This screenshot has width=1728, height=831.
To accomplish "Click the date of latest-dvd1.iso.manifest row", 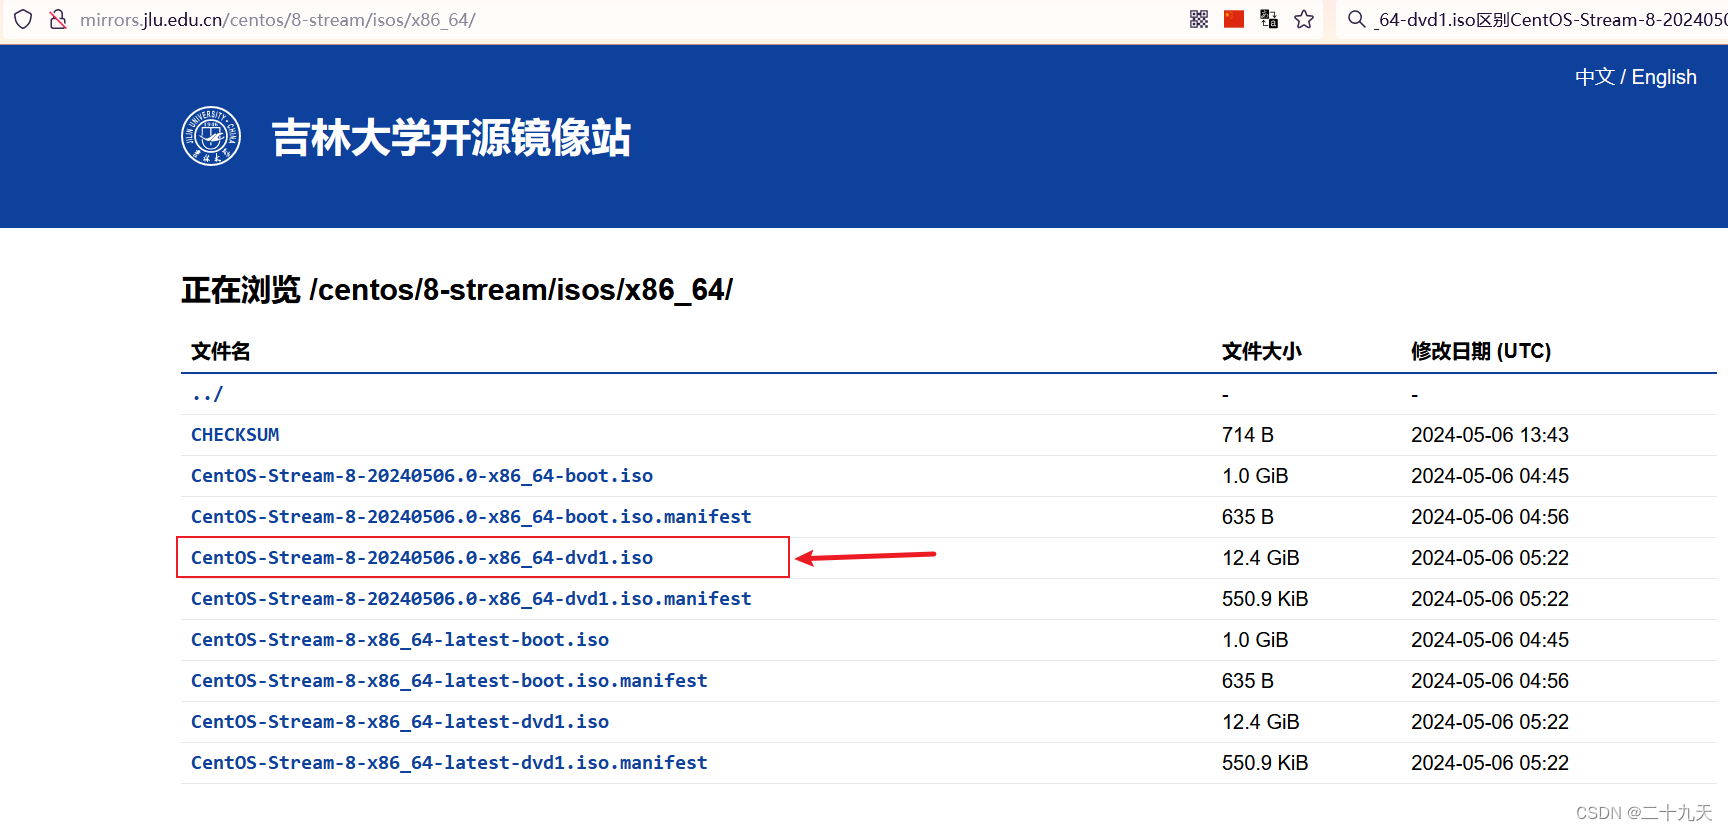I will (x=1490, y=763).
